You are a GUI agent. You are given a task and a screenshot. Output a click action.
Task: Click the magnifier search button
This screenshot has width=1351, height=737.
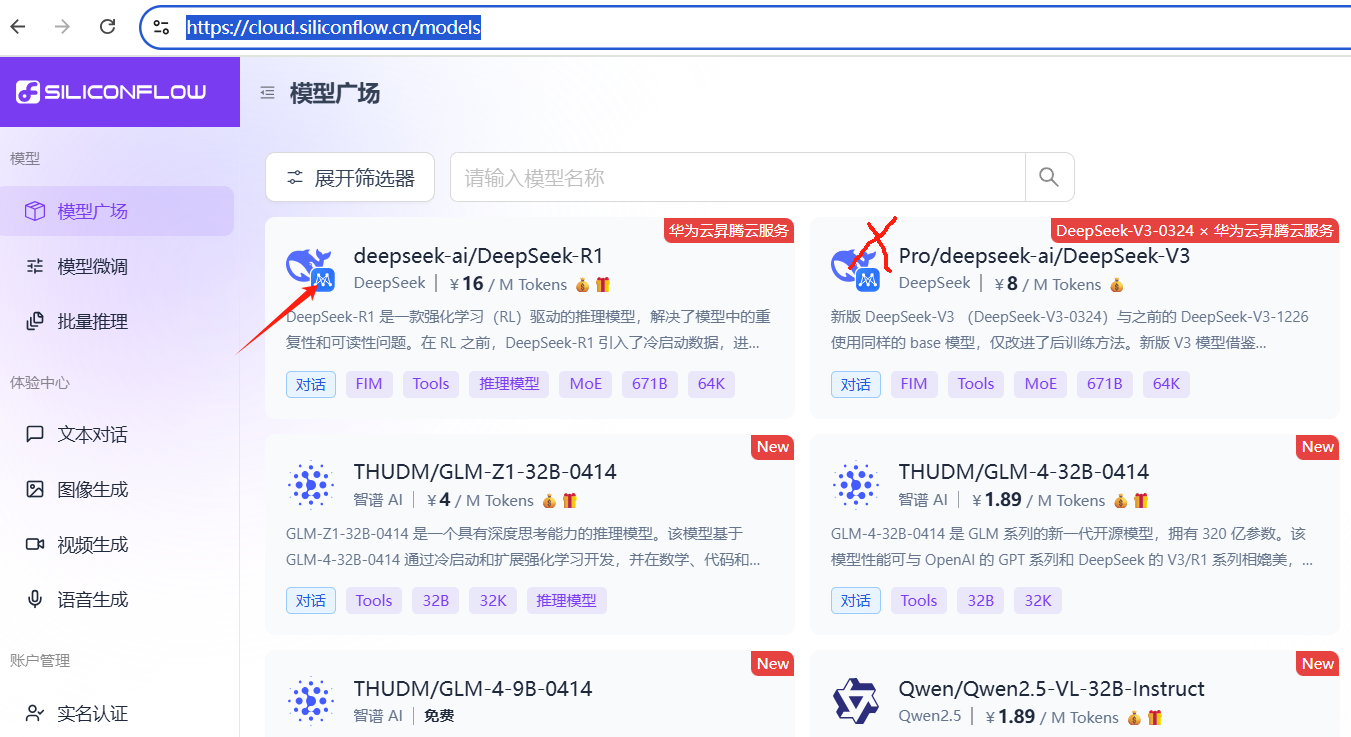1049,177
